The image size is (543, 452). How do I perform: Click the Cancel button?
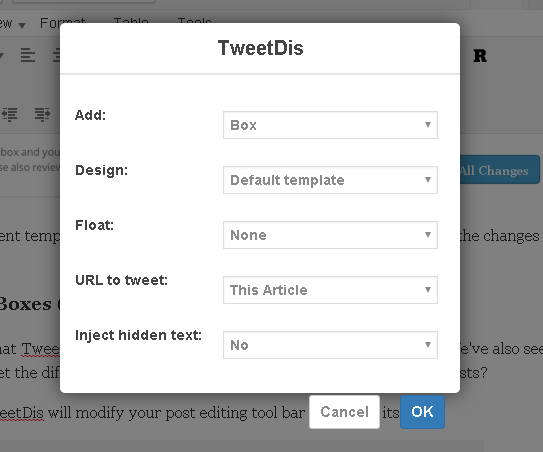[344, 412]
